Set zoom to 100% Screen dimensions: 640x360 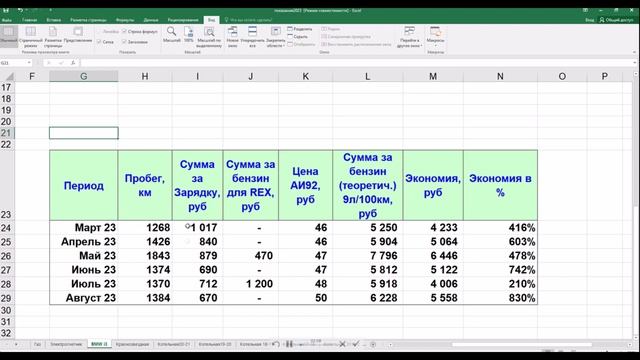[189, 34]
